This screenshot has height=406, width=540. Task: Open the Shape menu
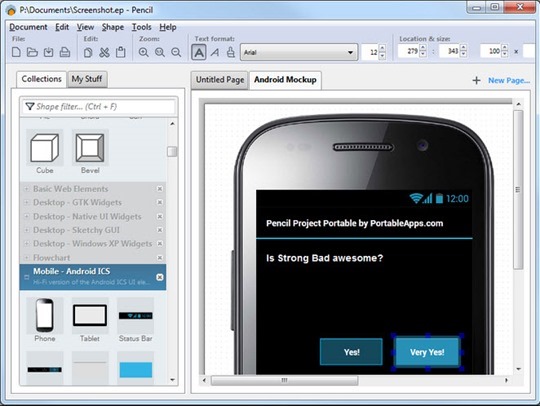click(x=113, y=27)
